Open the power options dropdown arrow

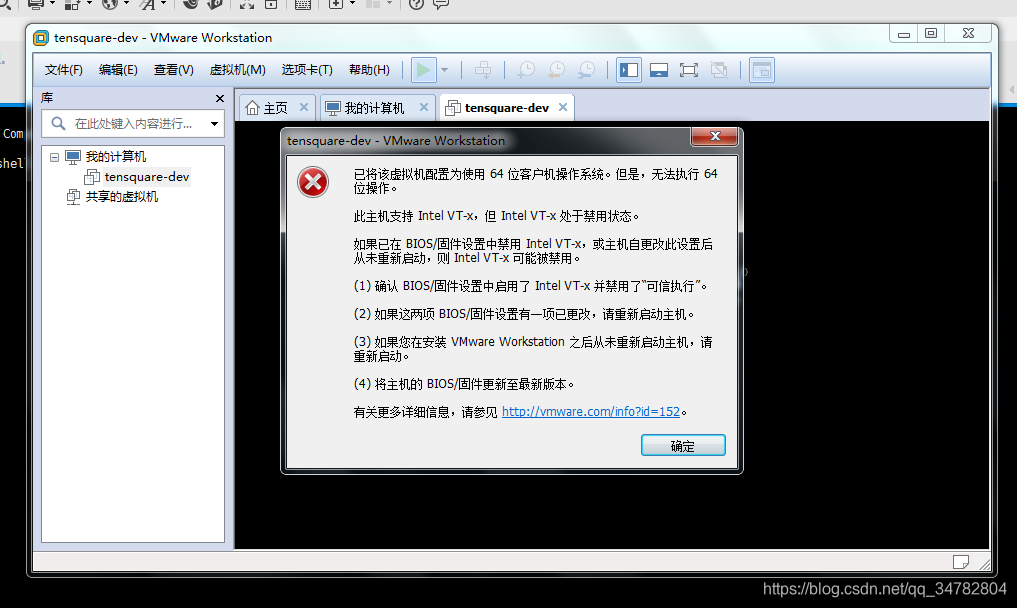445,70
